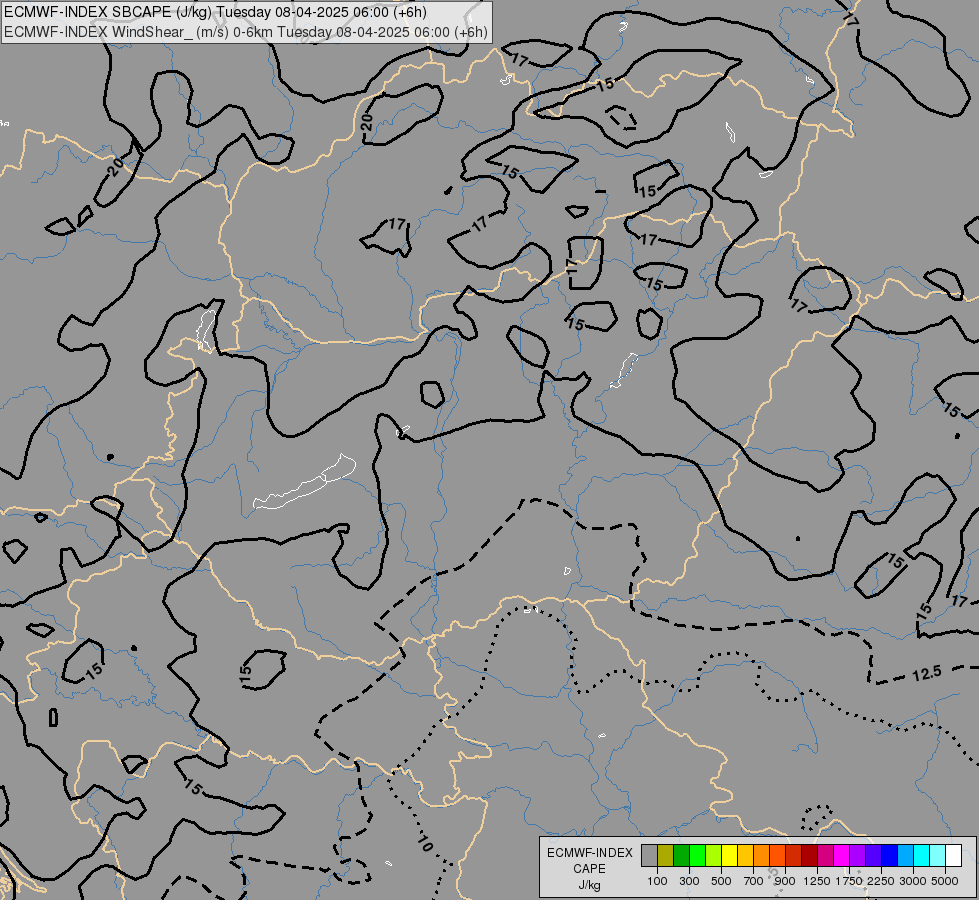Click the 12.5 dashed contour label
Image resolution: width=979 pixels, height=900 pixels.
tap(927, 675)
